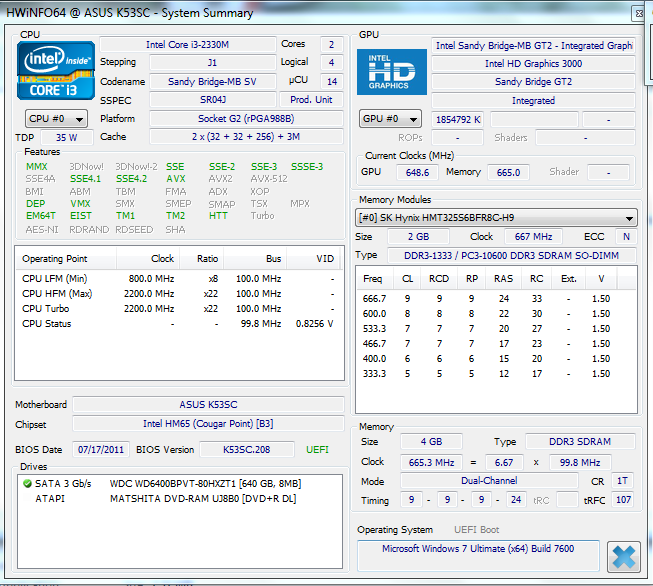Click the Intel Core i3-2330M name field
653x586 pixels.
[x=186, y=45]
